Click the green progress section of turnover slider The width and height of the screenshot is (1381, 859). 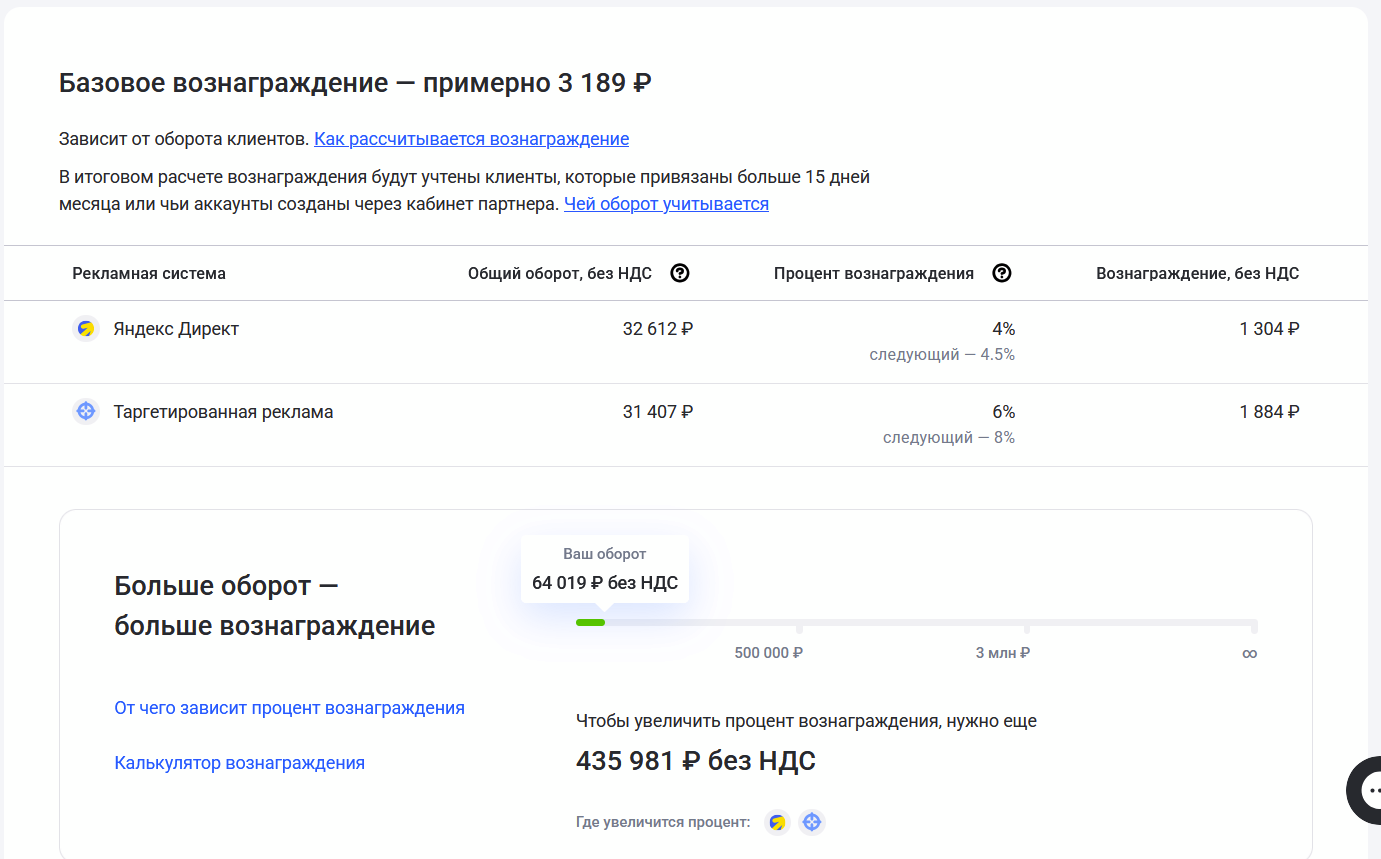[x=591, y=622]
